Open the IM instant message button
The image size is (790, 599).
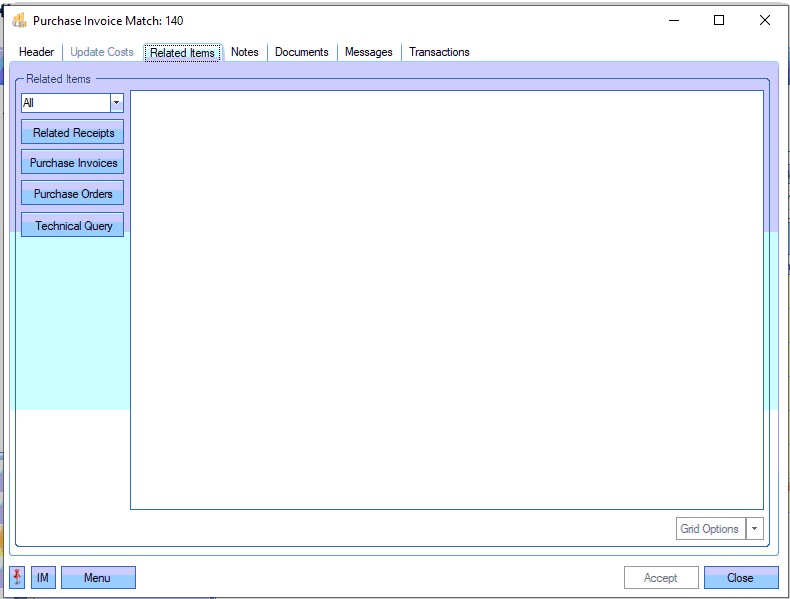pyautogui.click(x=43, y=577)
